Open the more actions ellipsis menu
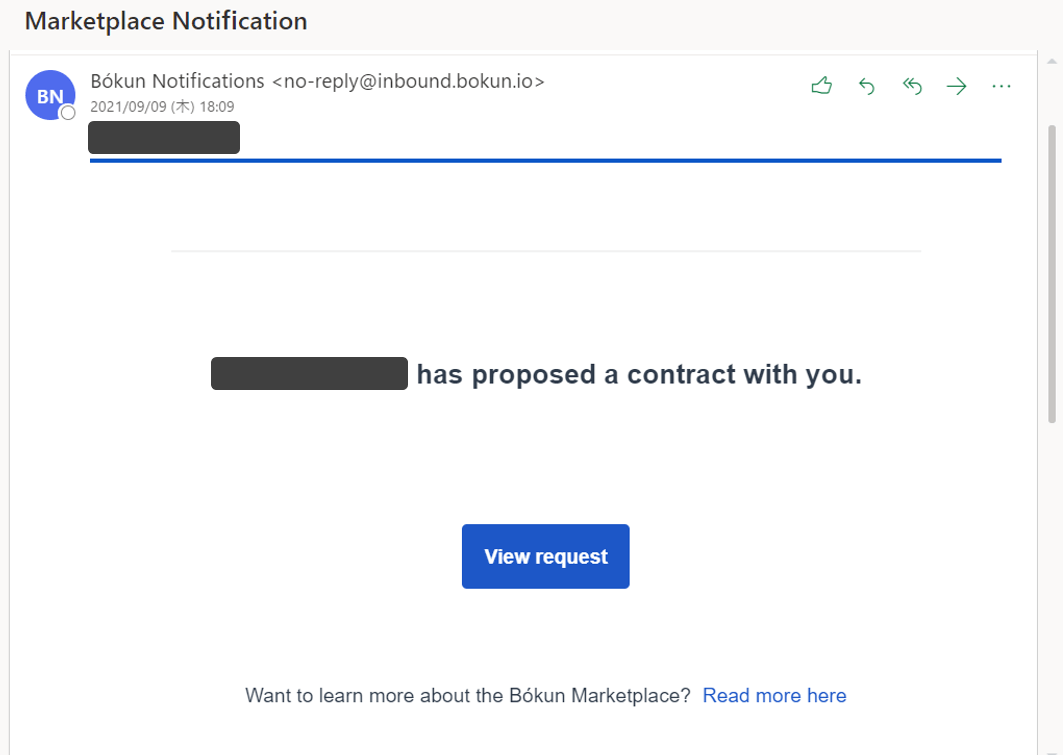This screenshot has height=755, width=1063. 1001,87
